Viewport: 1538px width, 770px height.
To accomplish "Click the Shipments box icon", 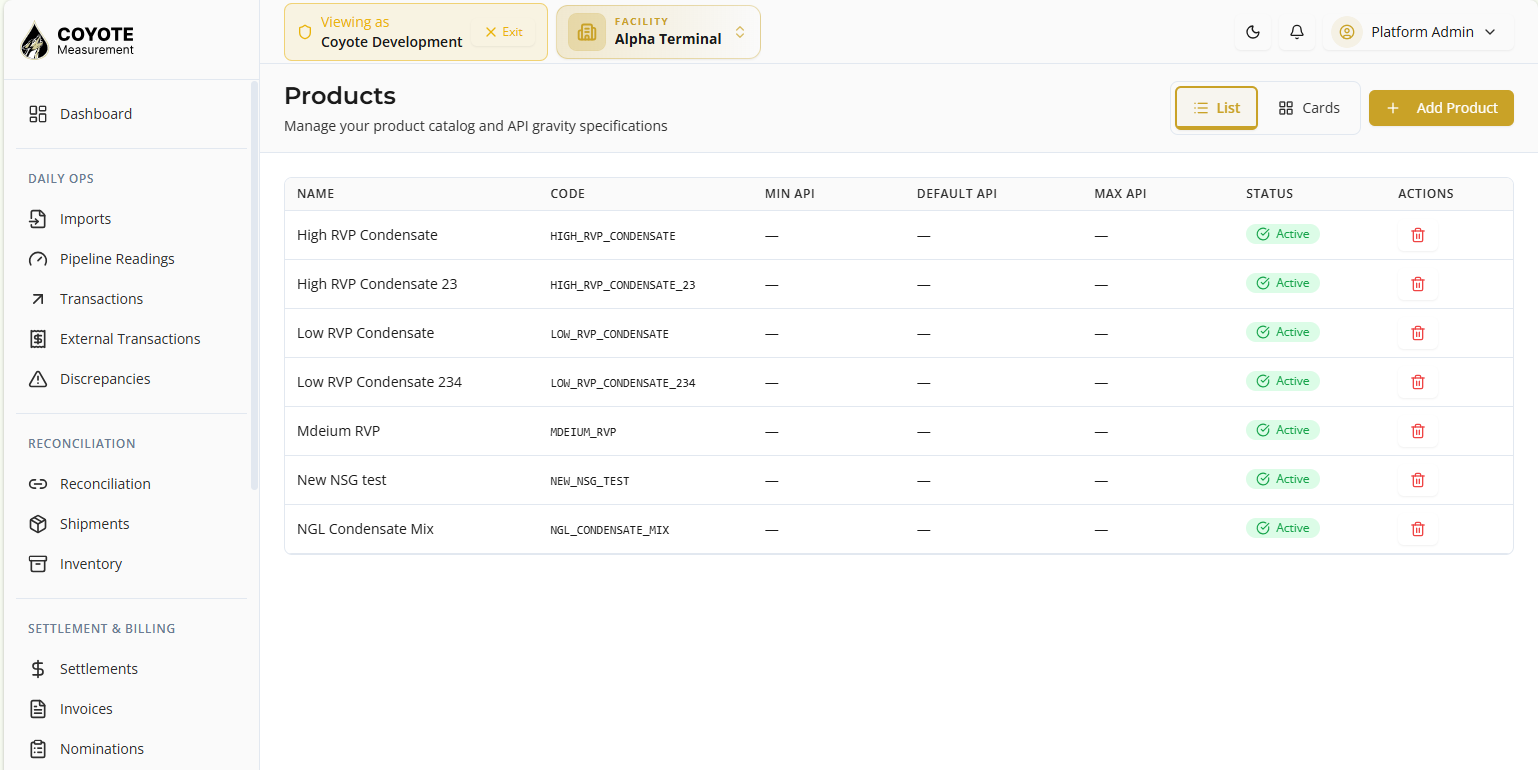I will click(x=38, y=524).
